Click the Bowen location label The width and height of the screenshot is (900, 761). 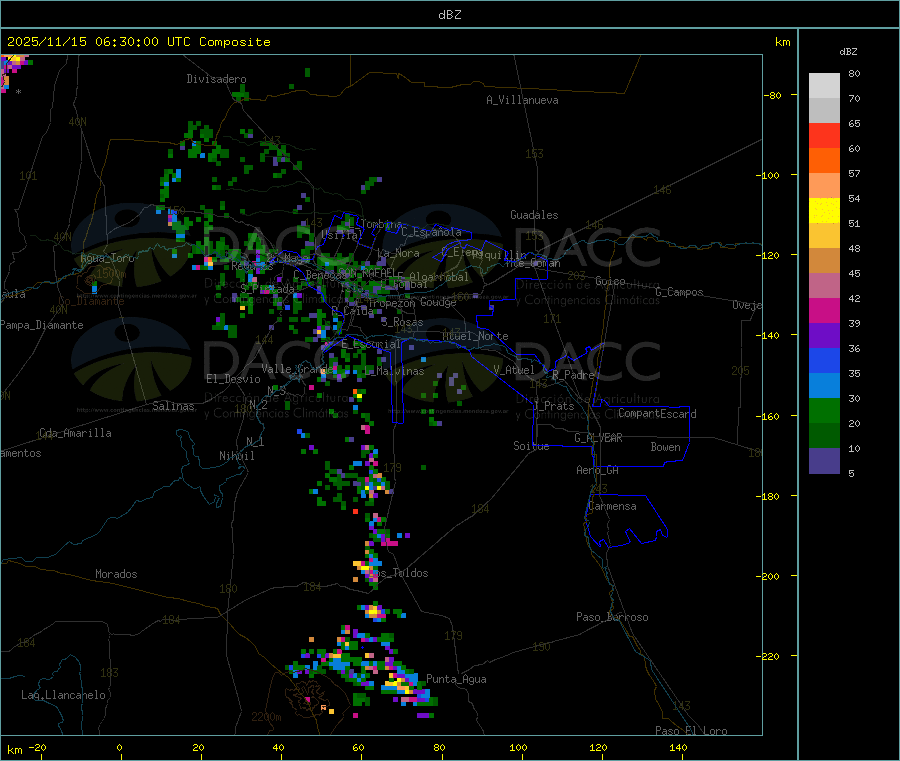pyautogui.click(x=665, y=446)
